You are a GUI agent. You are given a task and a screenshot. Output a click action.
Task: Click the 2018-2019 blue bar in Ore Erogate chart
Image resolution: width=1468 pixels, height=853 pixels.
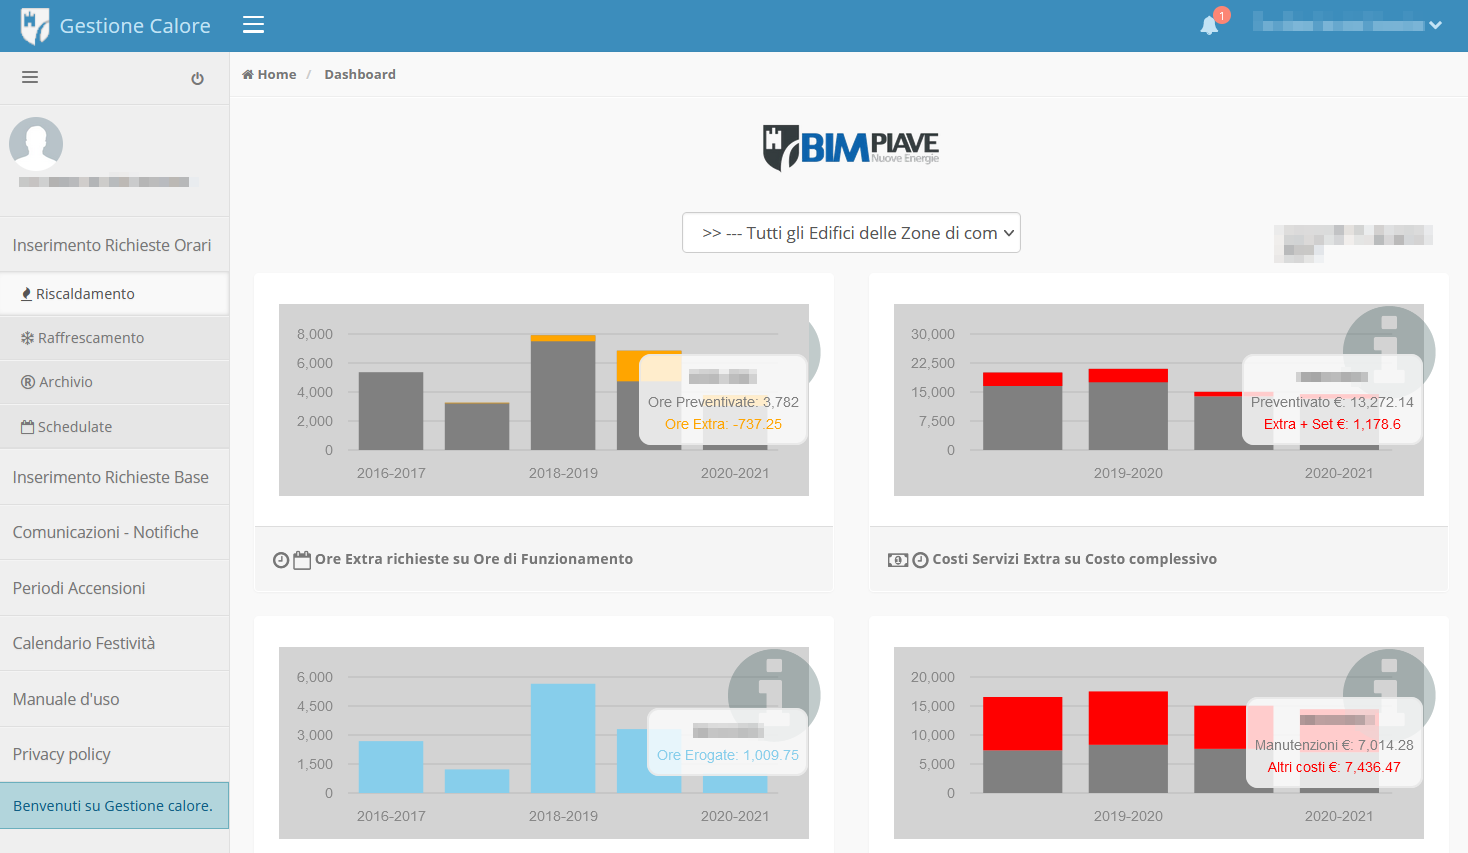[563, 738]
